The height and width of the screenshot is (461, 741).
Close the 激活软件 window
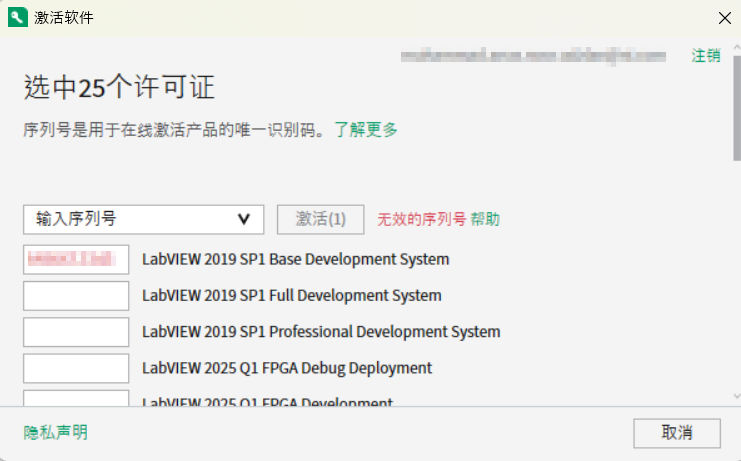coord(724,17)
